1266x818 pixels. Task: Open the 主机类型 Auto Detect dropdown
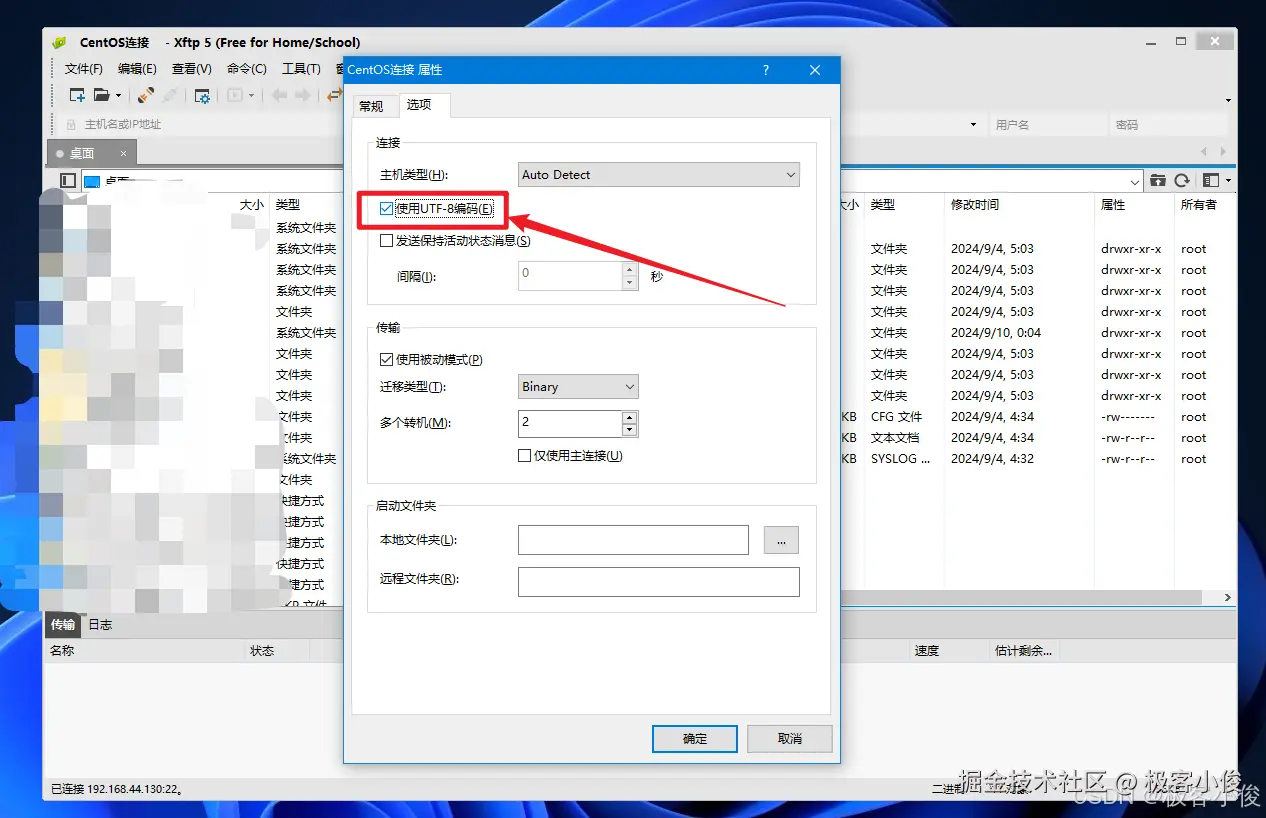(x=659, y=175)
